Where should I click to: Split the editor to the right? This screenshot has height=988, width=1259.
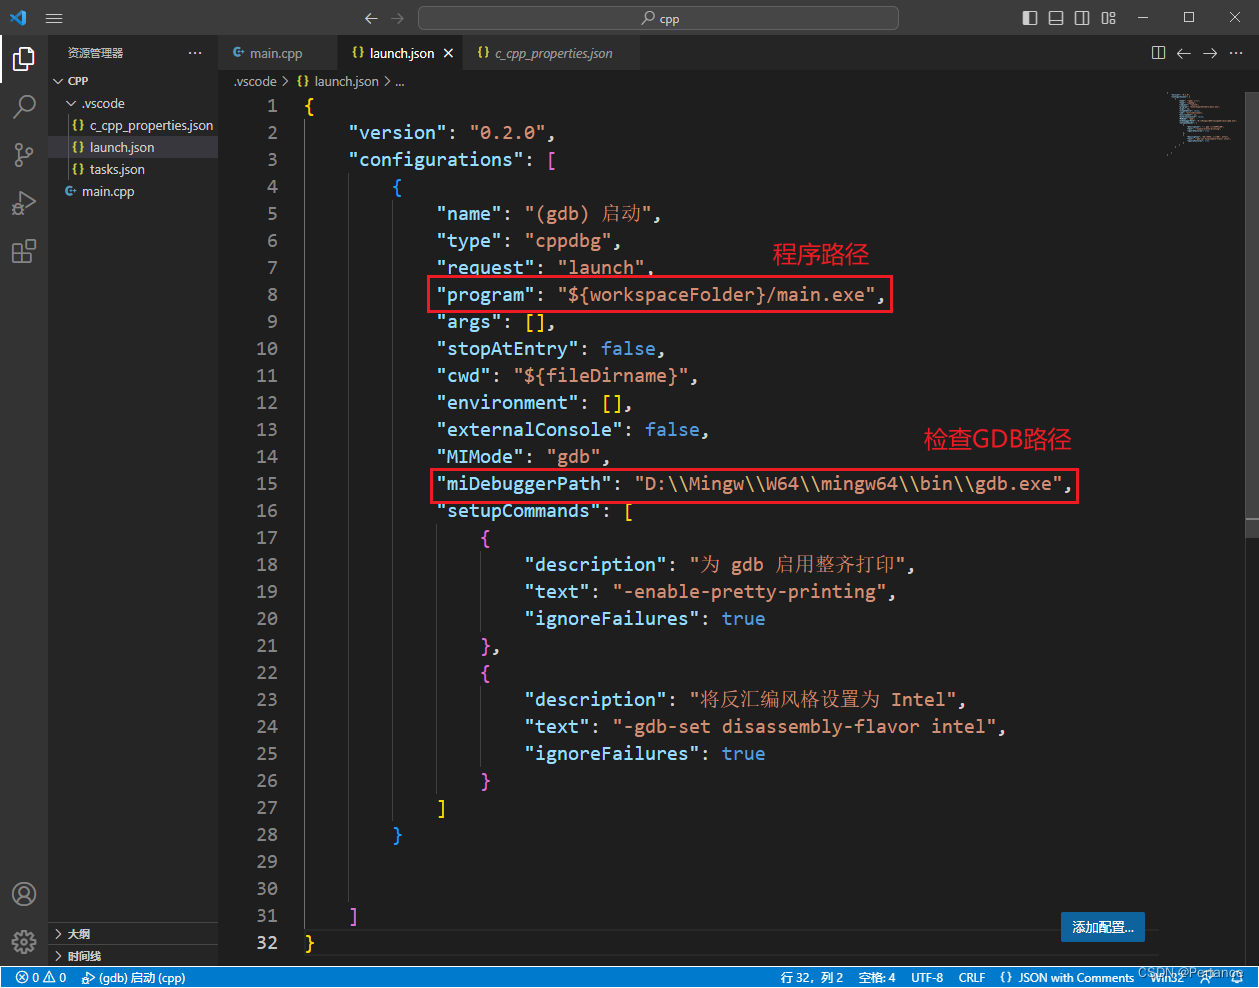pyautogui.click(x=1158, y=53)
